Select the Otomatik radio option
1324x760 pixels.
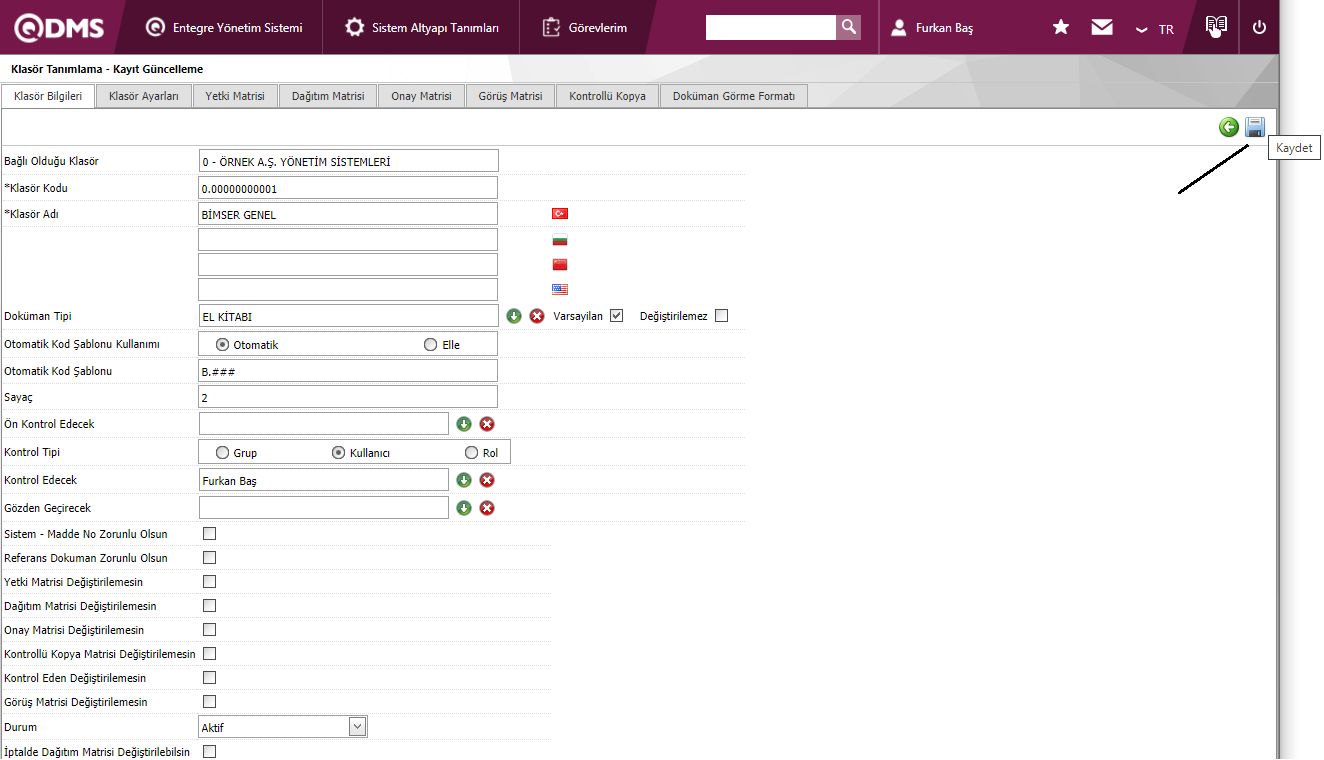click(223, 345)
